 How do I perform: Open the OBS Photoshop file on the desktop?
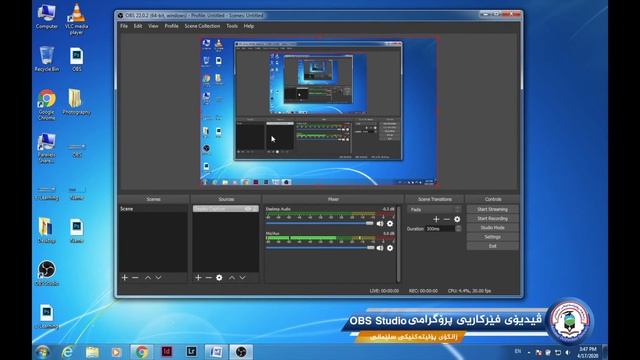click(x=76, y=60)
